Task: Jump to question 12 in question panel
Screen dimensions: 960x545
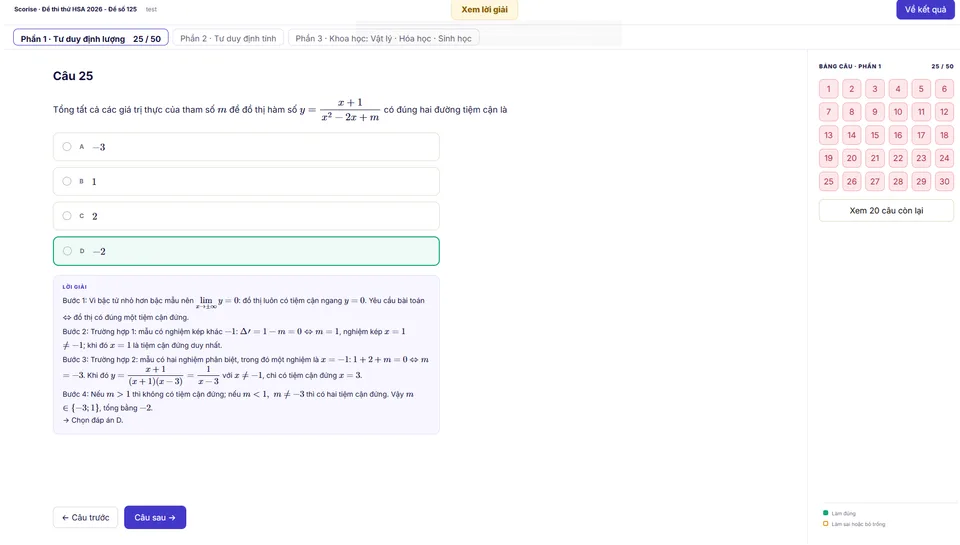Action: tap(944, 111)
